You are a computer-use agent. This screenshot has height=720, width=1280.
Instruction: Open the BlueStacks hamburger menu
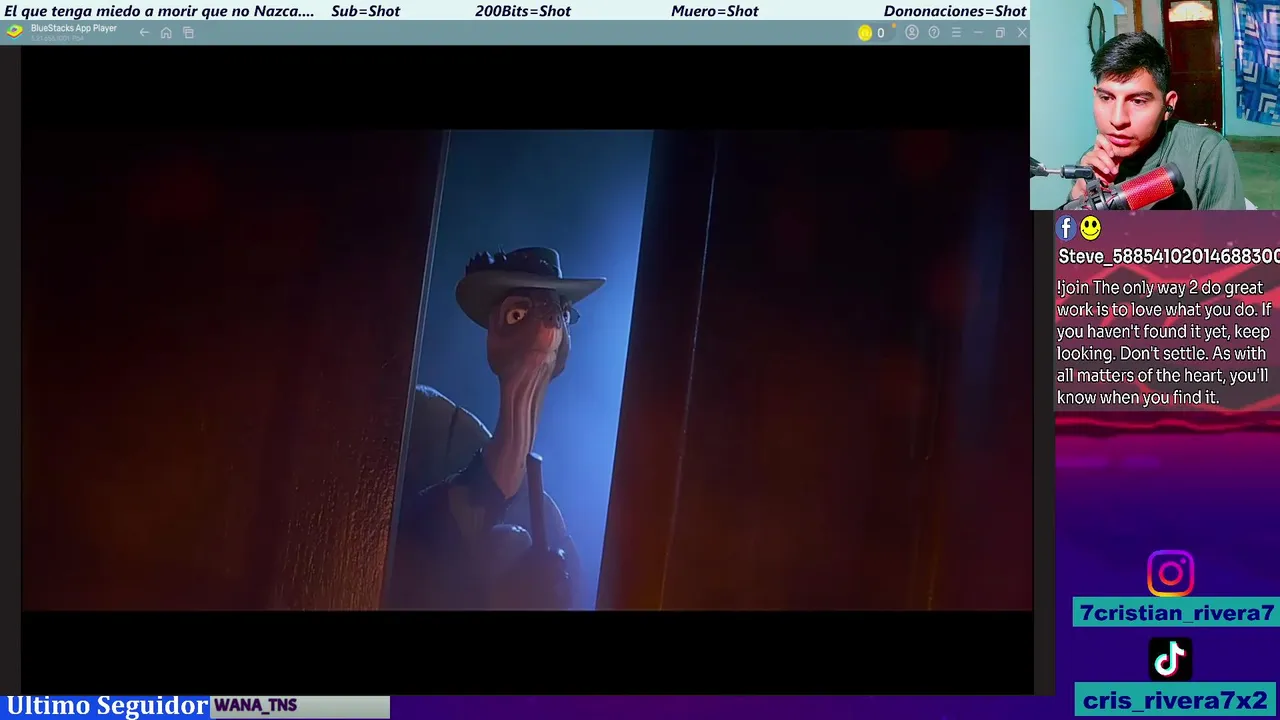coord(956,33)
